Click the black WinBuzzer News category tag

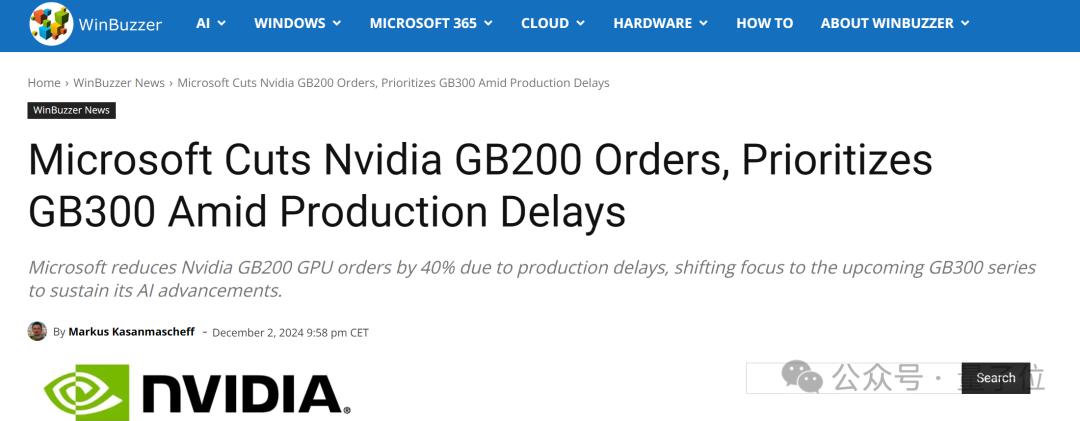click(72, 110)
